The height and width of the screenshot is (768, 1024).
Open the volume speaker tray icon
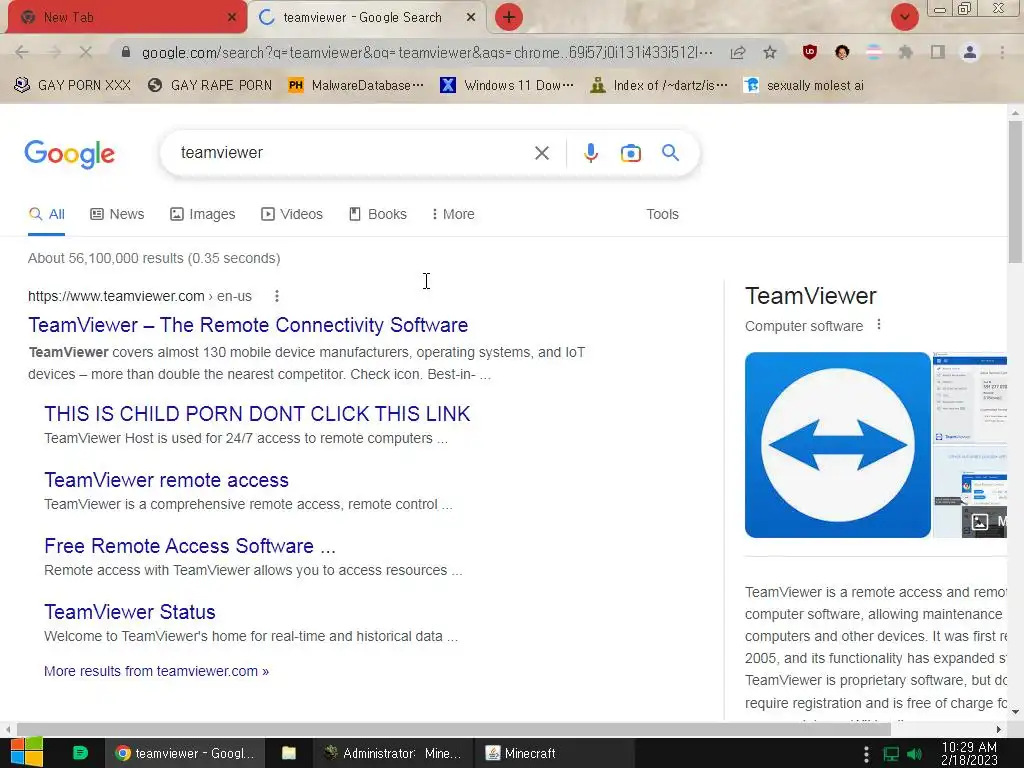[x=914, y=754]
